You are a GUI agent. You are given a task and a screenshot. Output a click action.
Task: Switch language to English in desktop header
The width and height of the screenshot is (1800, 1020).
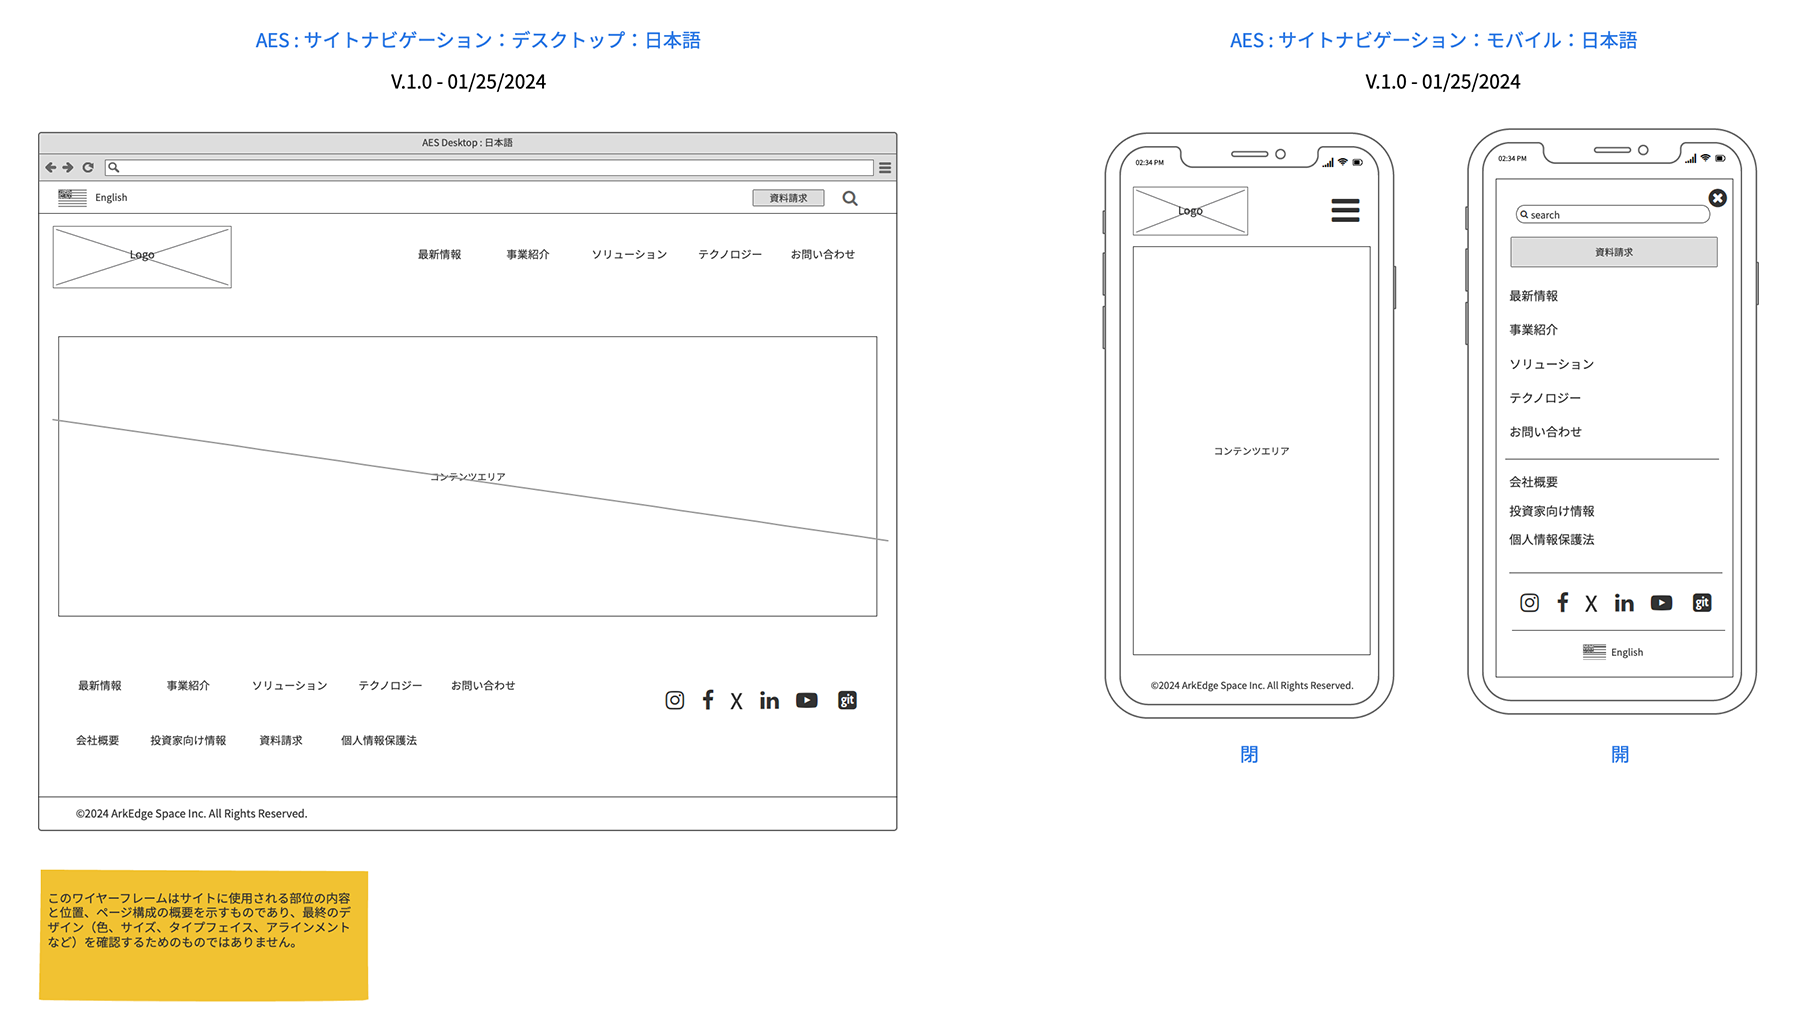[110, 198]
